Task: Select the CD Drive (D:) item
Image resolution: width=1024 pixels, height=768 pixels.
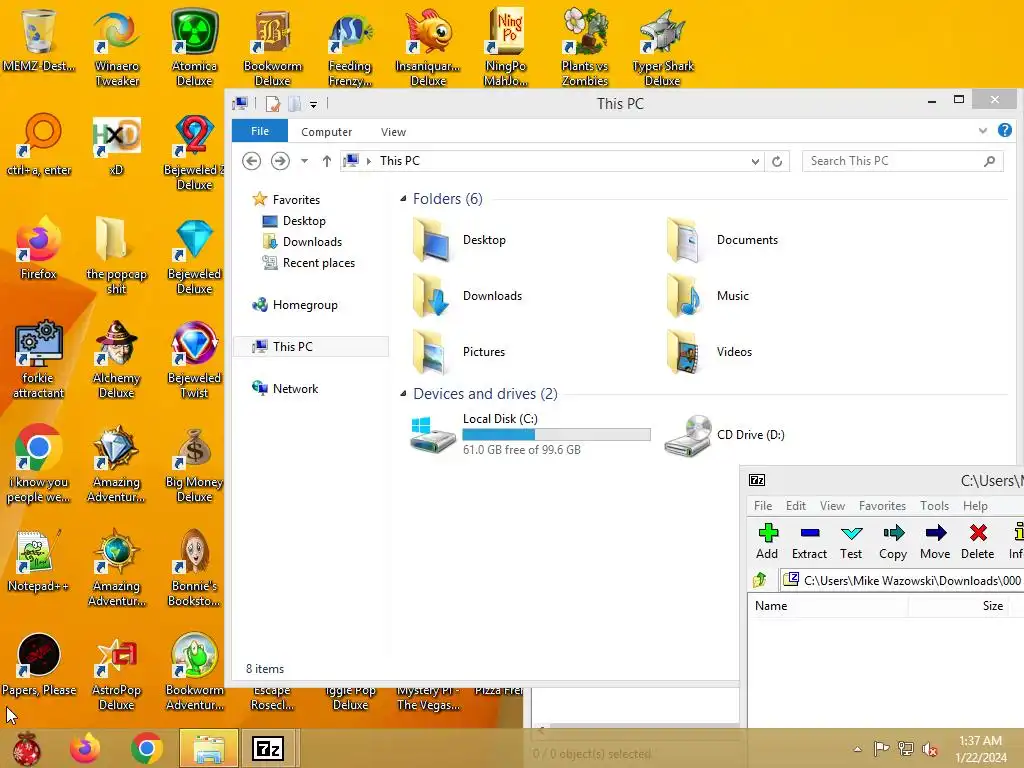Action: tap(724, 435)
